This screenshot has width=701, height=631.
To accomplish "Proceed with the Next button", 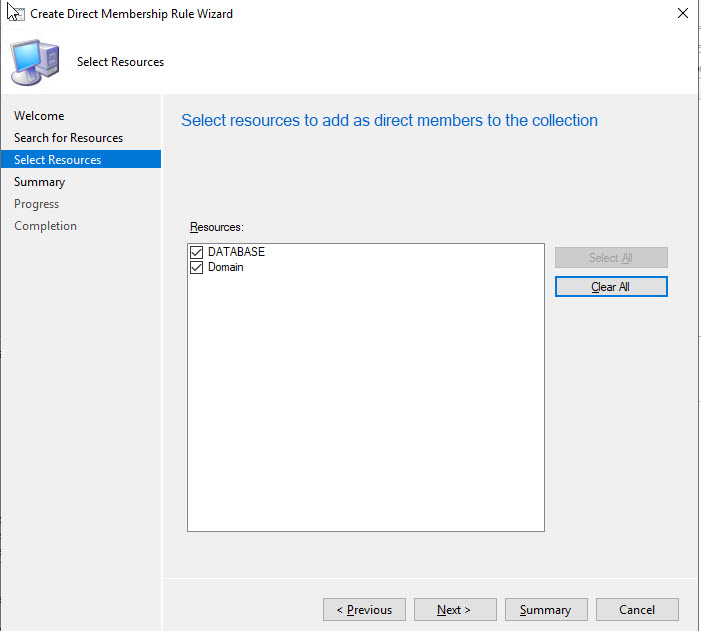I will pos(454,610).
